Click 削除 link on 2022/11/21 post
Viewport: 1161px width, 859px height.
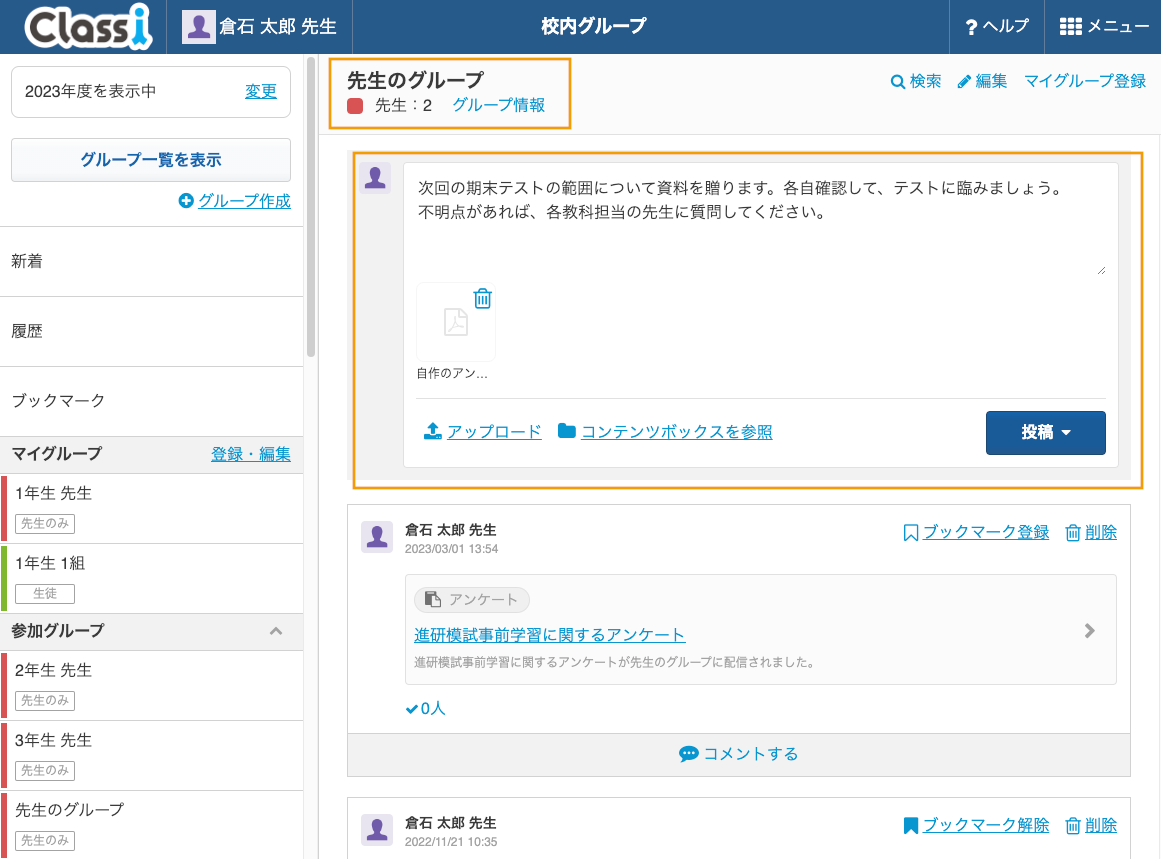[1101, 825]
